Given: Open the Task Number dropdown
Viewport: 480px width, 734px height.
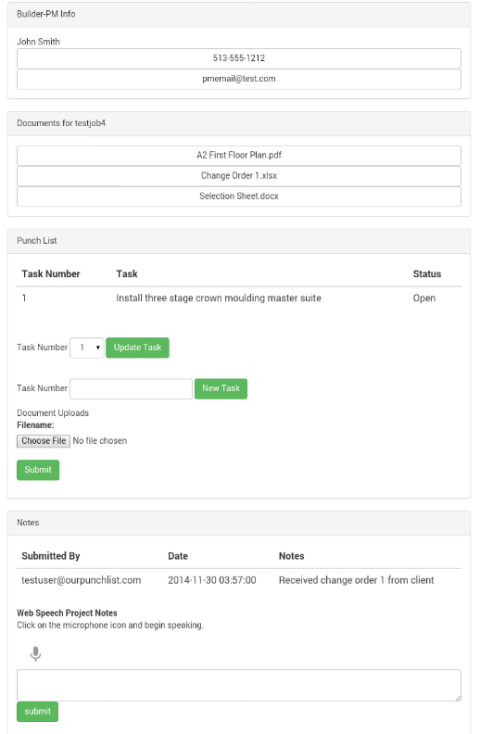Looking at the screenshot, I should pos(87,348).
